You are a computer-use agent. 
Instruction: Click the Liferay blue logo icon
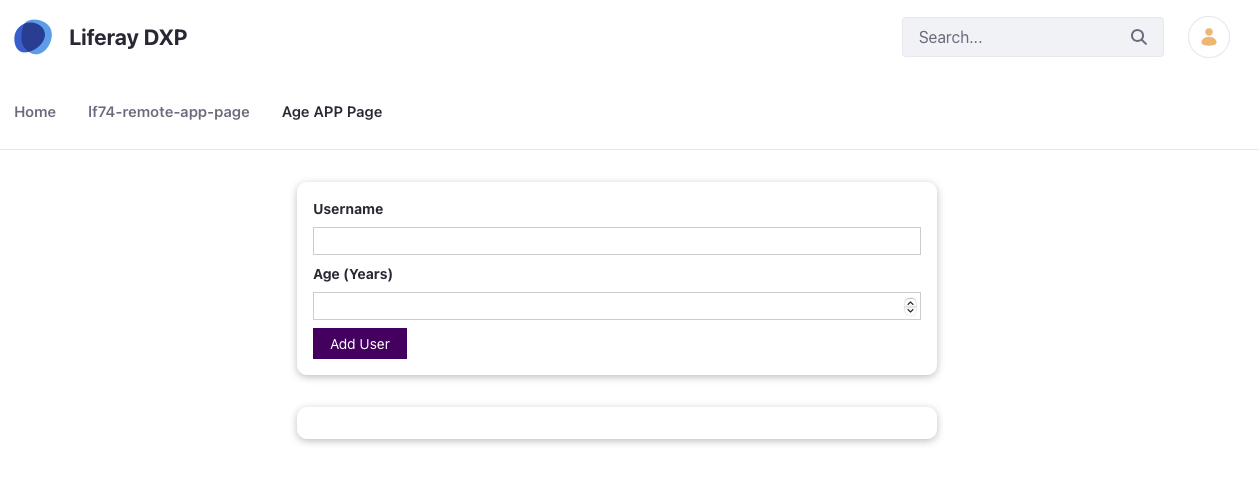[x=33, y=37]
